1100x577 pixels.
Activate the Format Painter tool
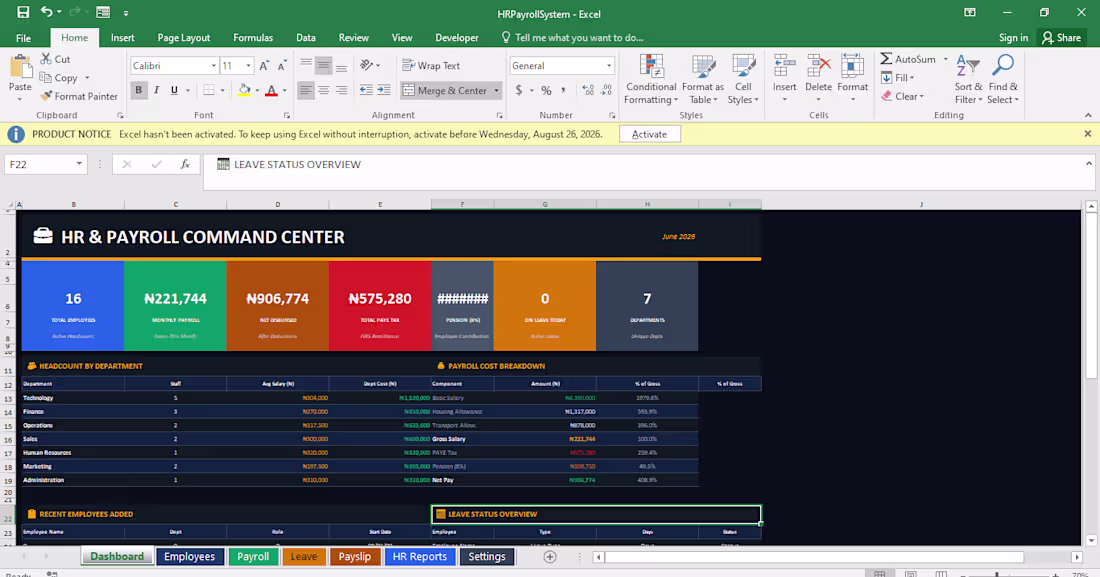click(79, 96)
